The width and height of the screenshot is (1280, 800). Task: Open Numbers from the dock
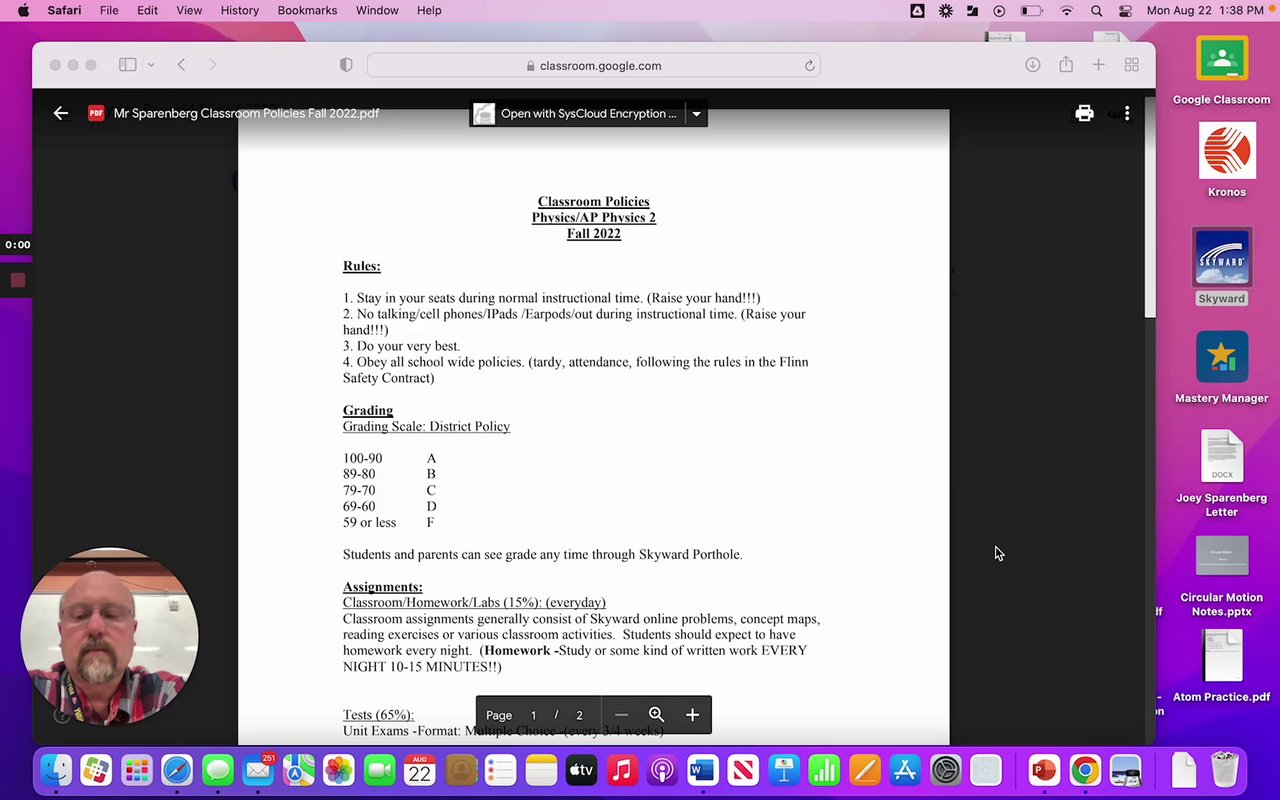coord(824,771)
